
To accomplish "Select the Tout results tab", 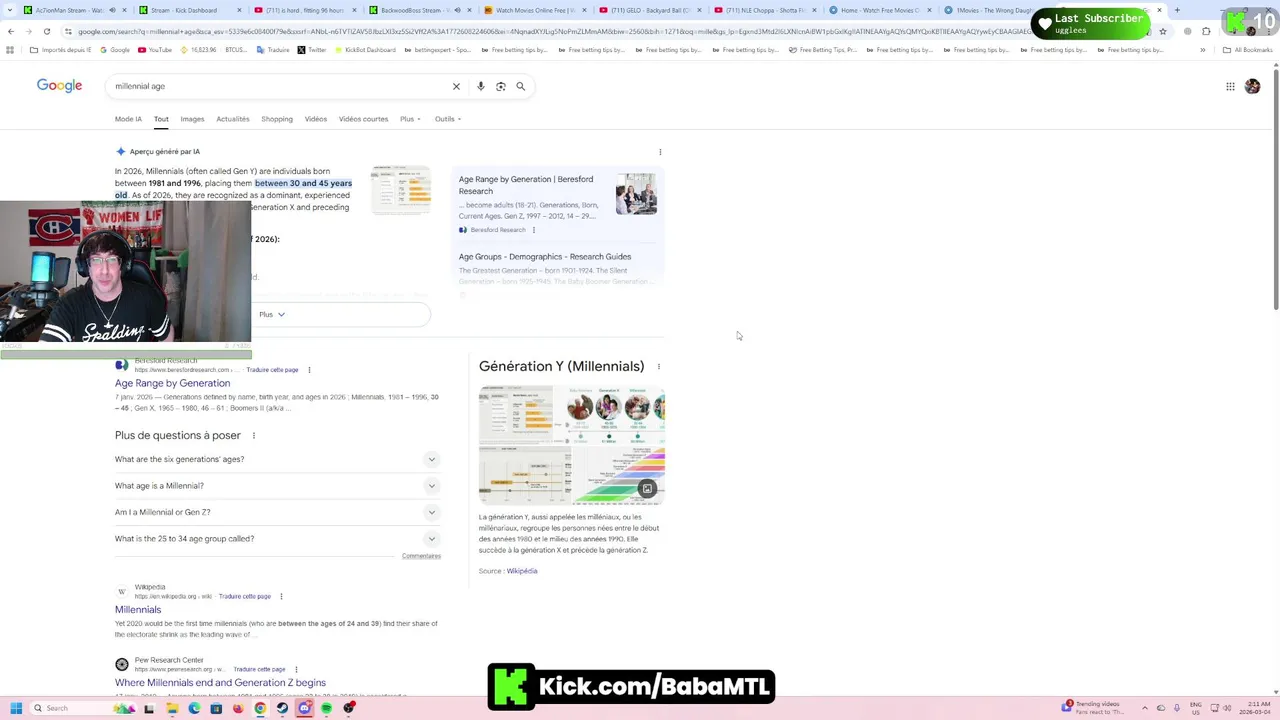I will tap(161, 119).
